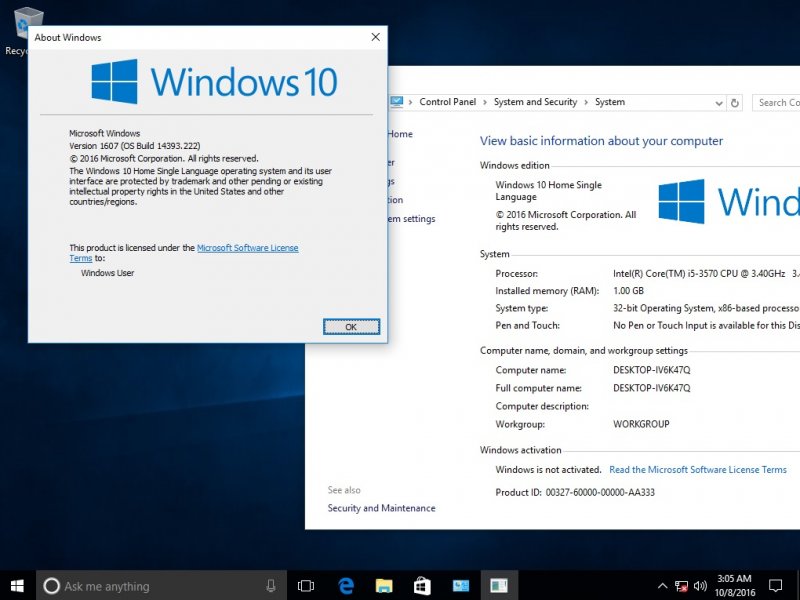Select the blue Control Panel taskbar icon
The height and width of the screenshot is (600, 800).
(x=460, y=586)
